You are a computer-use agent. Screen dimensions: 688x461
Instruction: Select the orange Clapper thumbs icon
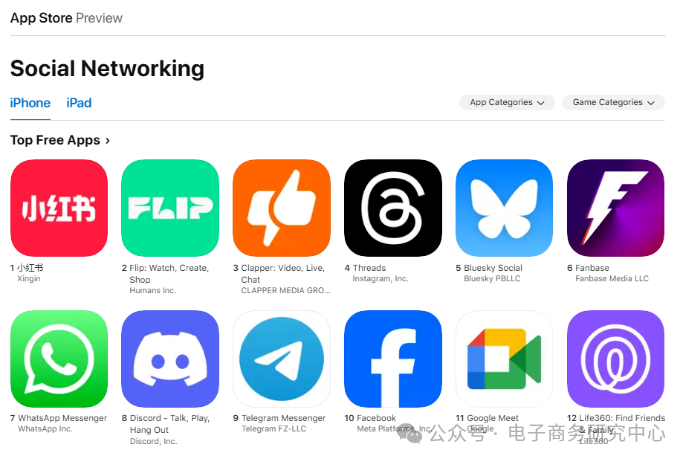click(x=282, y=208)
